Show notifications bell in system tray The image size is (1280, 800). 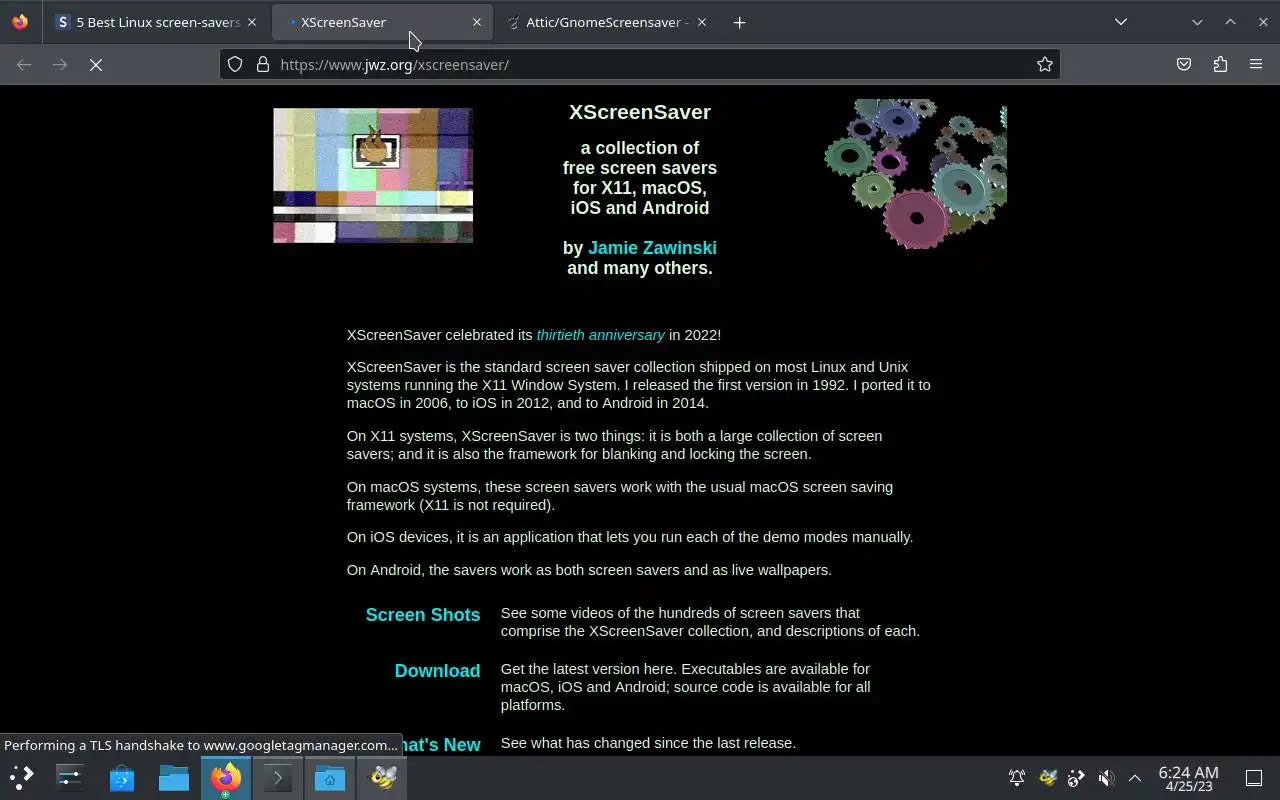1017,777
